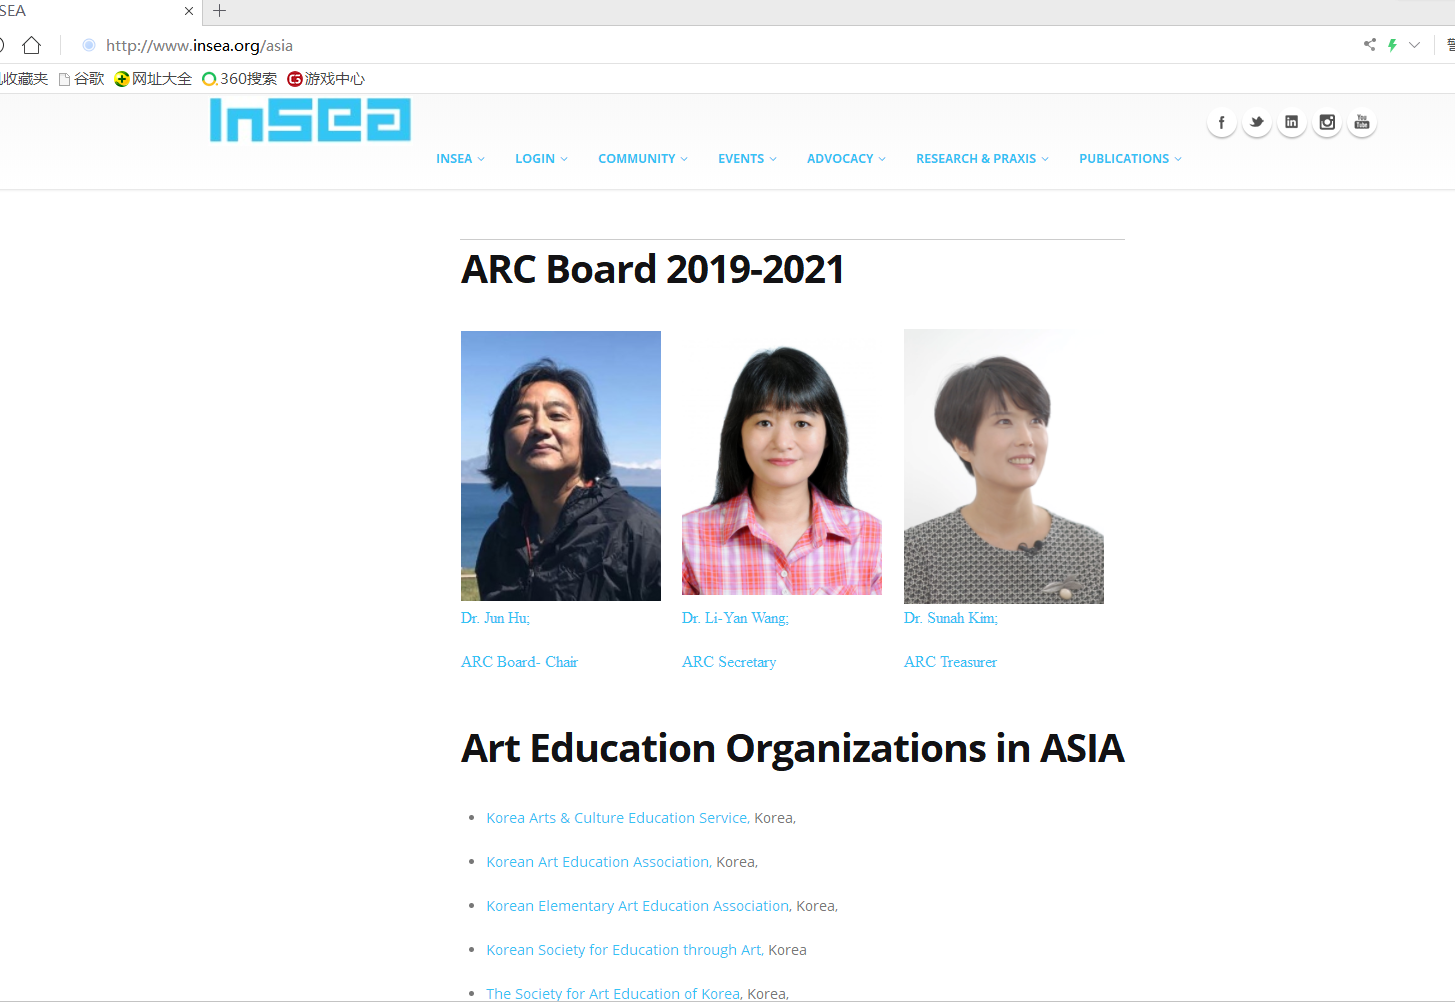This screenshot has height=1002, width=1455.
Task: Click the InSEA logo
Action: coord(310,120)
